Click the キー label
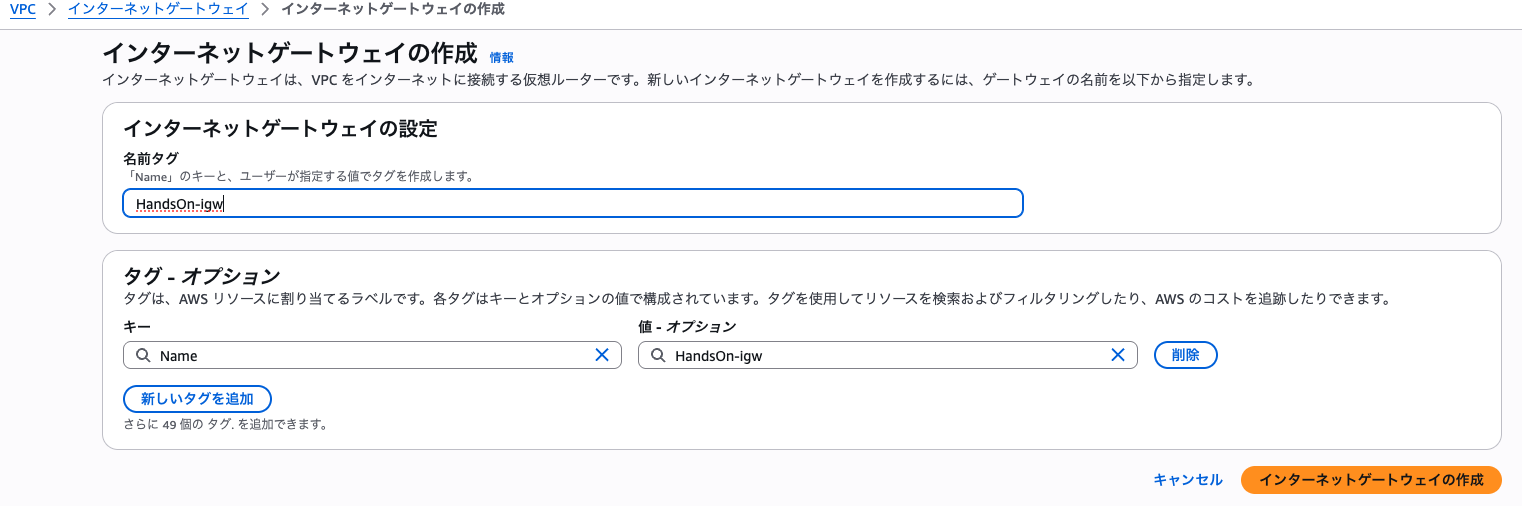Screen dimensions: 1522x506 [x=137, y=327]
